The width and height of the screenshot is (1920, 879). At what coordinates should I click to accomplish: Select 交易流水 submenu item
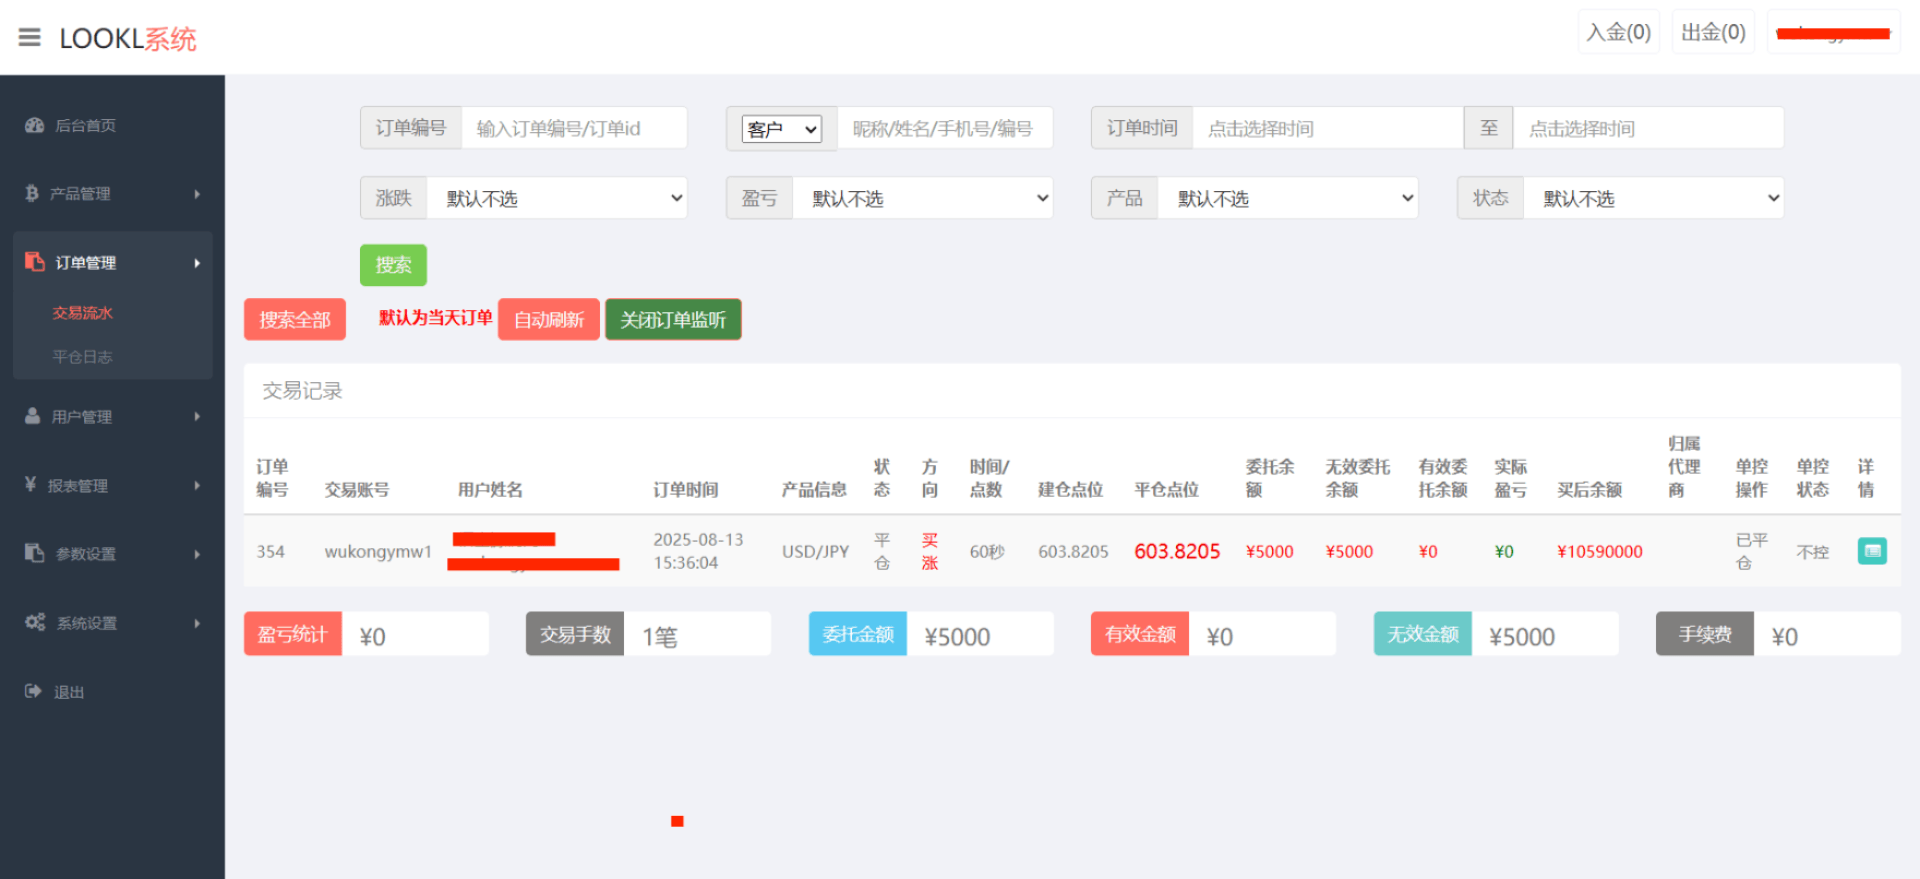click(83, 313)
